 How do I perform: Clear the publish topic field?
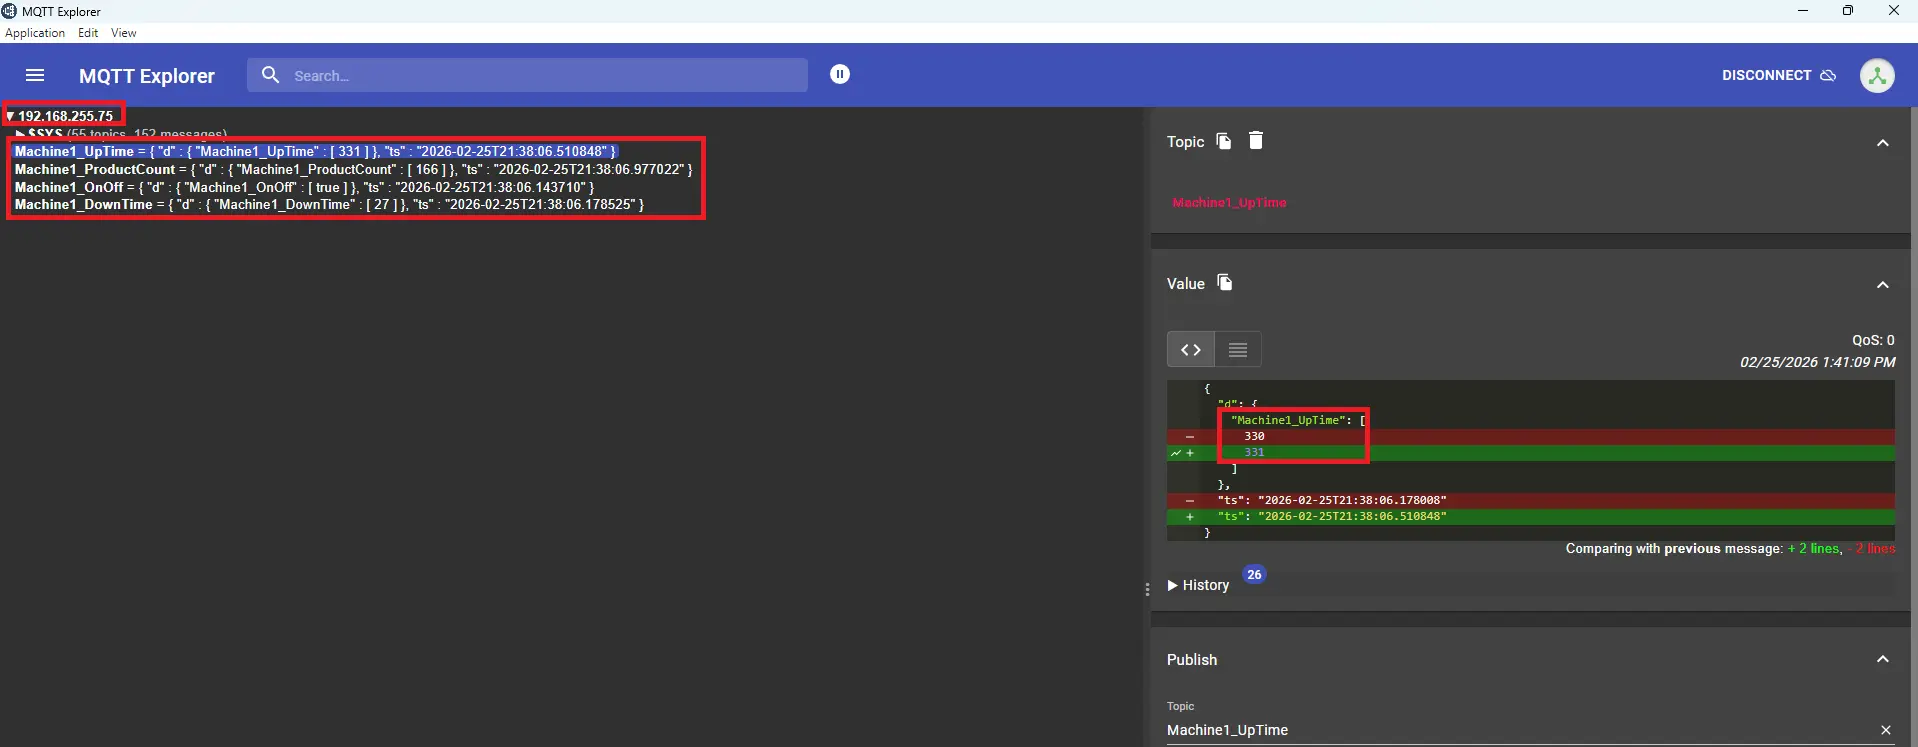[x=1886, y=730]
